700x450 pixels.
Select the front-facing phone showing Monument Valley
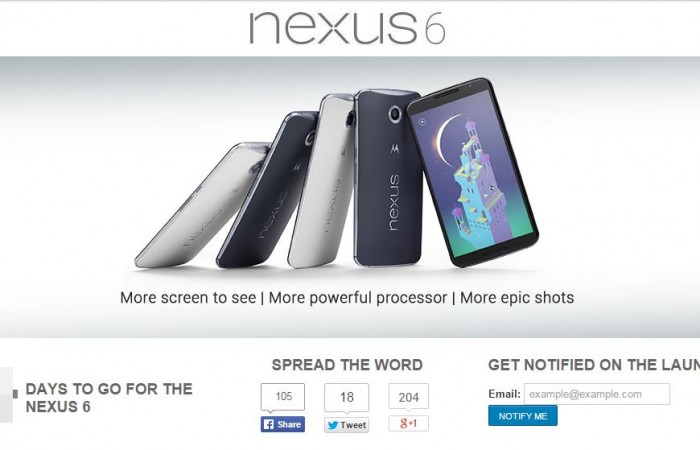tap(473, 171)
